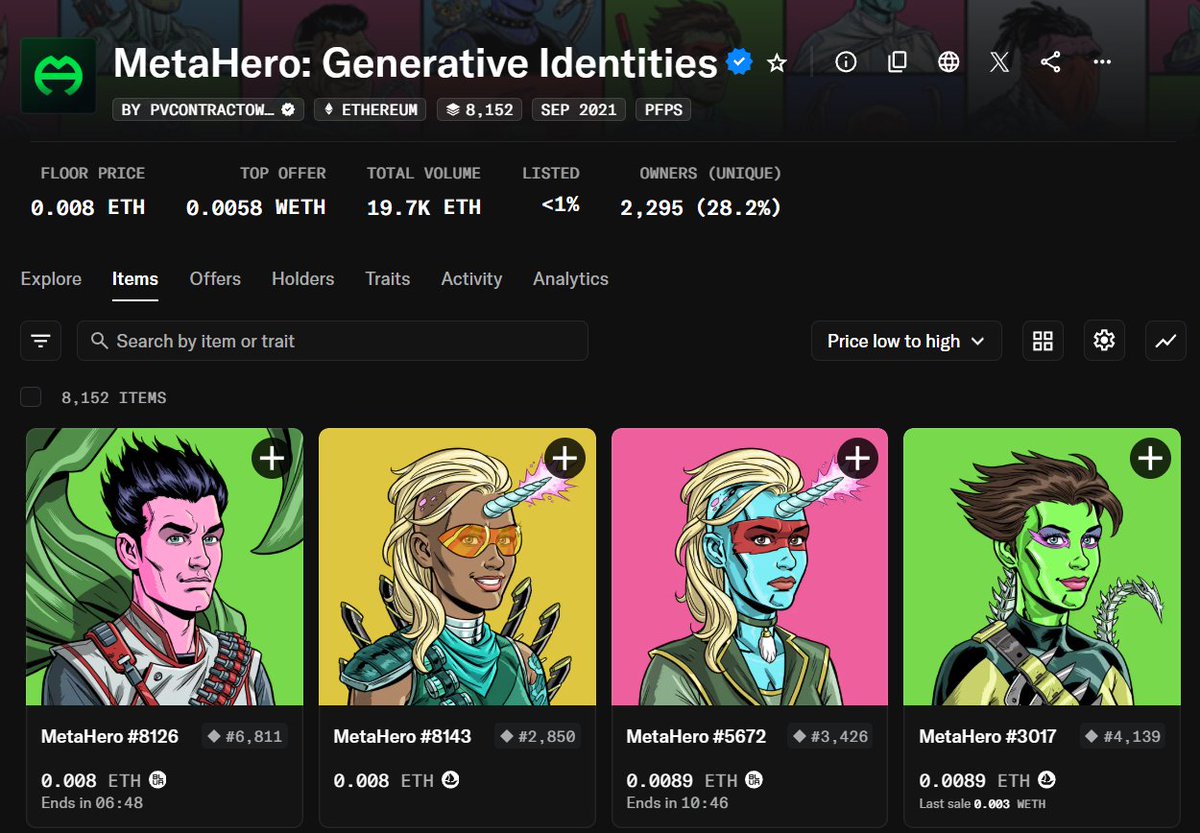Open the display settings gear icon
Viewport: 1200px width, 833px height.
[1104, 341]
